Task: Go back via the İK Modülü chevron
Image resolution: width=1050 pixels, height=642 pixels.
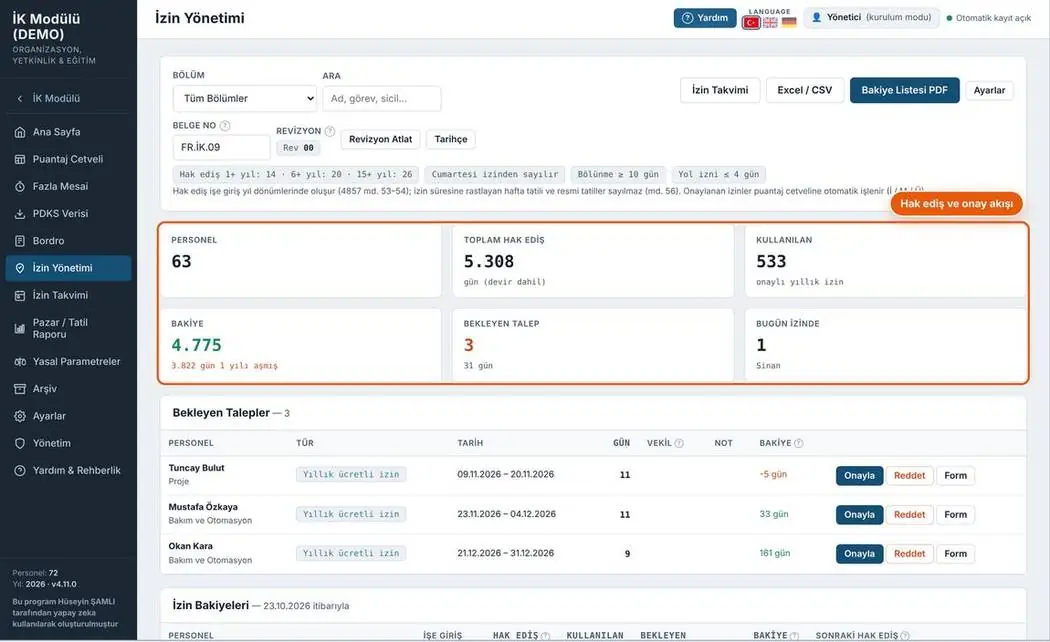Action: click(x=19, y=98)
